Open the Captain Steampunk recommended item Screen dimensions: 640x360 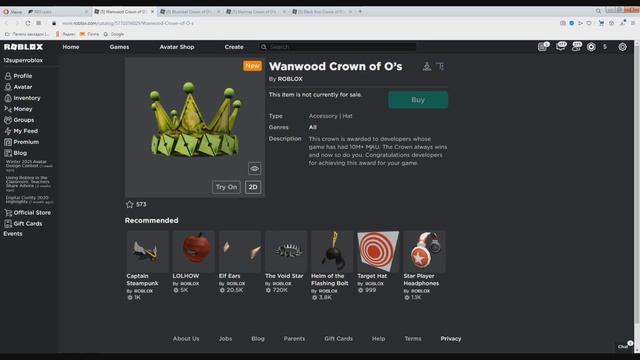[147, 265]
